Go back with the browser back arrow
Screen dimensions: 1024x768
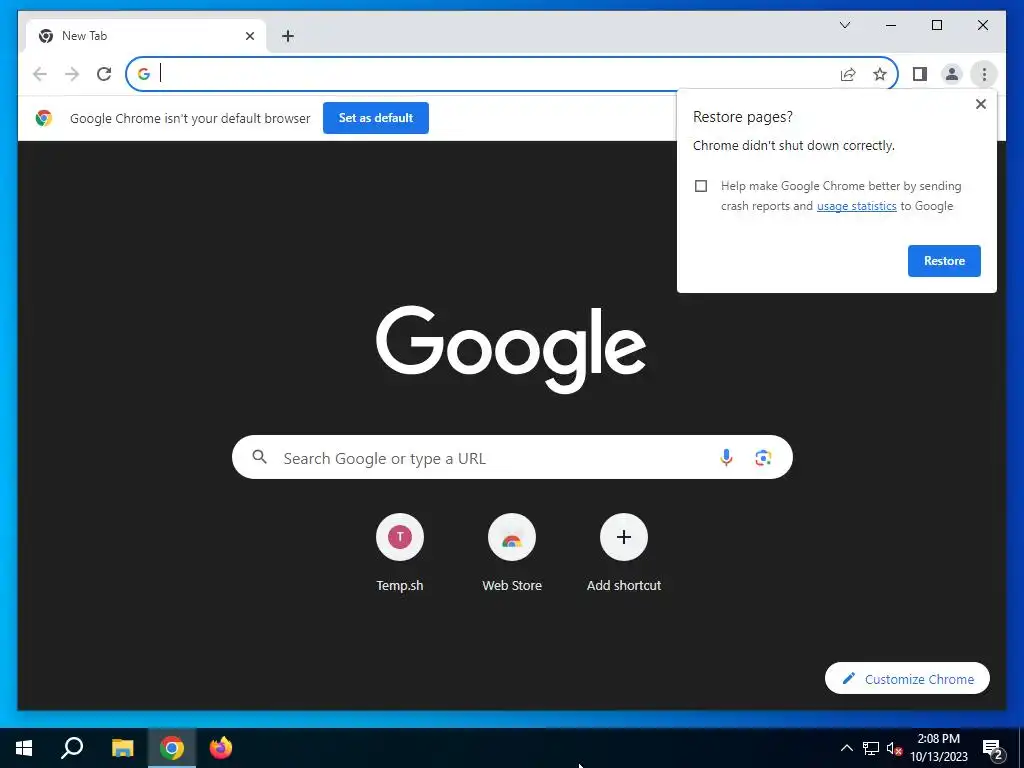coord(40,74)
